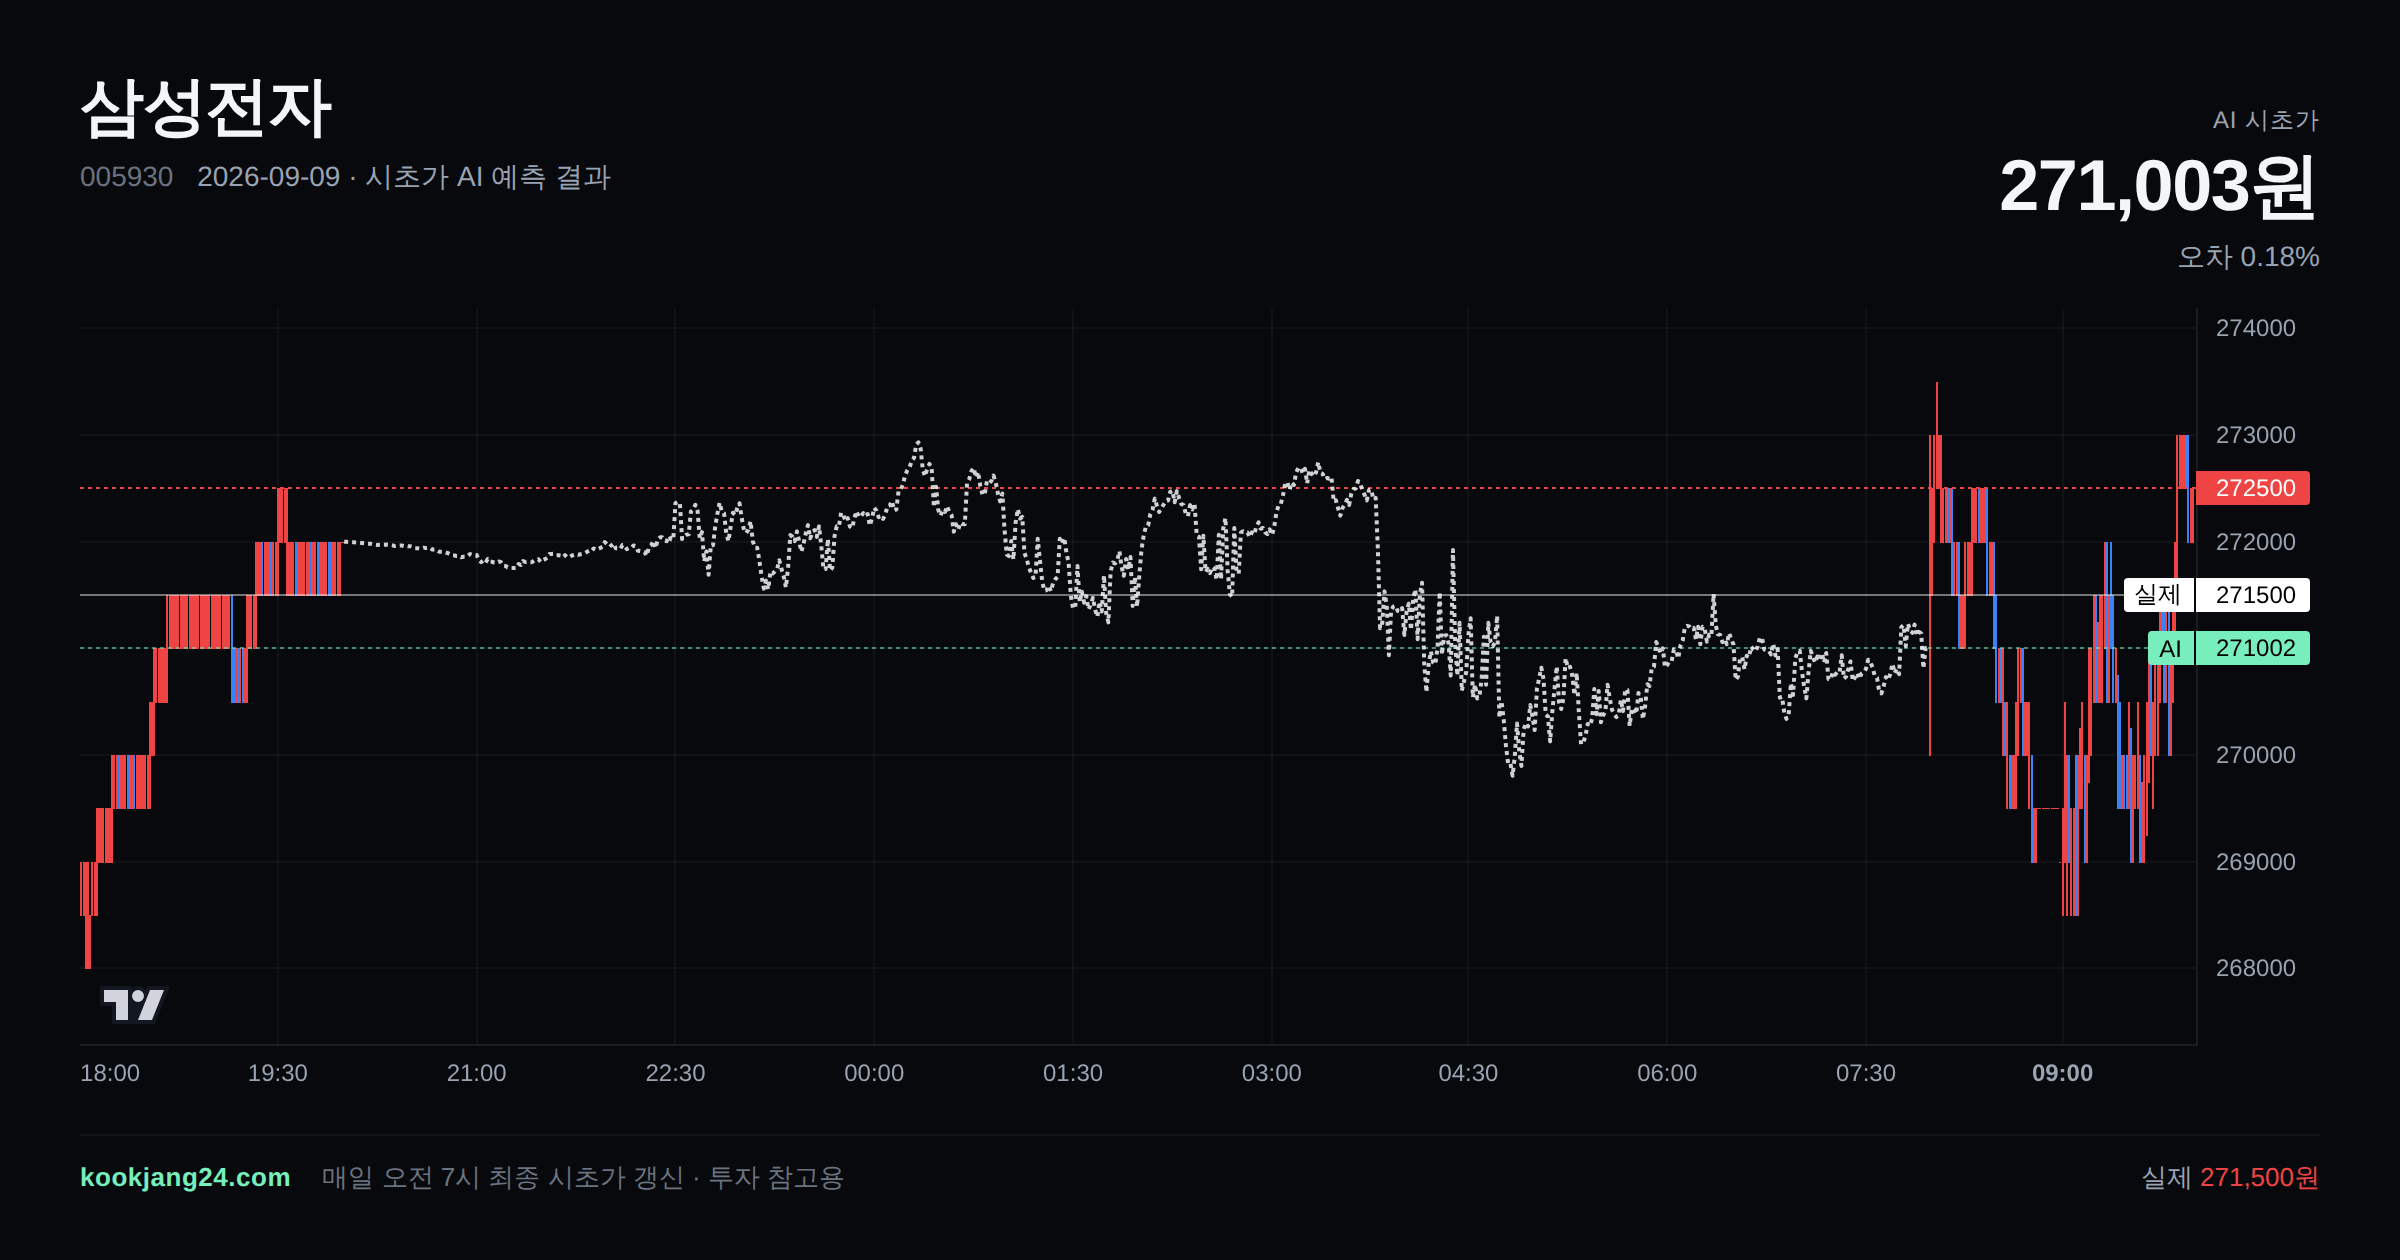Click the date text 2026-09-09
Screen dimensions: 2400x1260
(268, 177)
